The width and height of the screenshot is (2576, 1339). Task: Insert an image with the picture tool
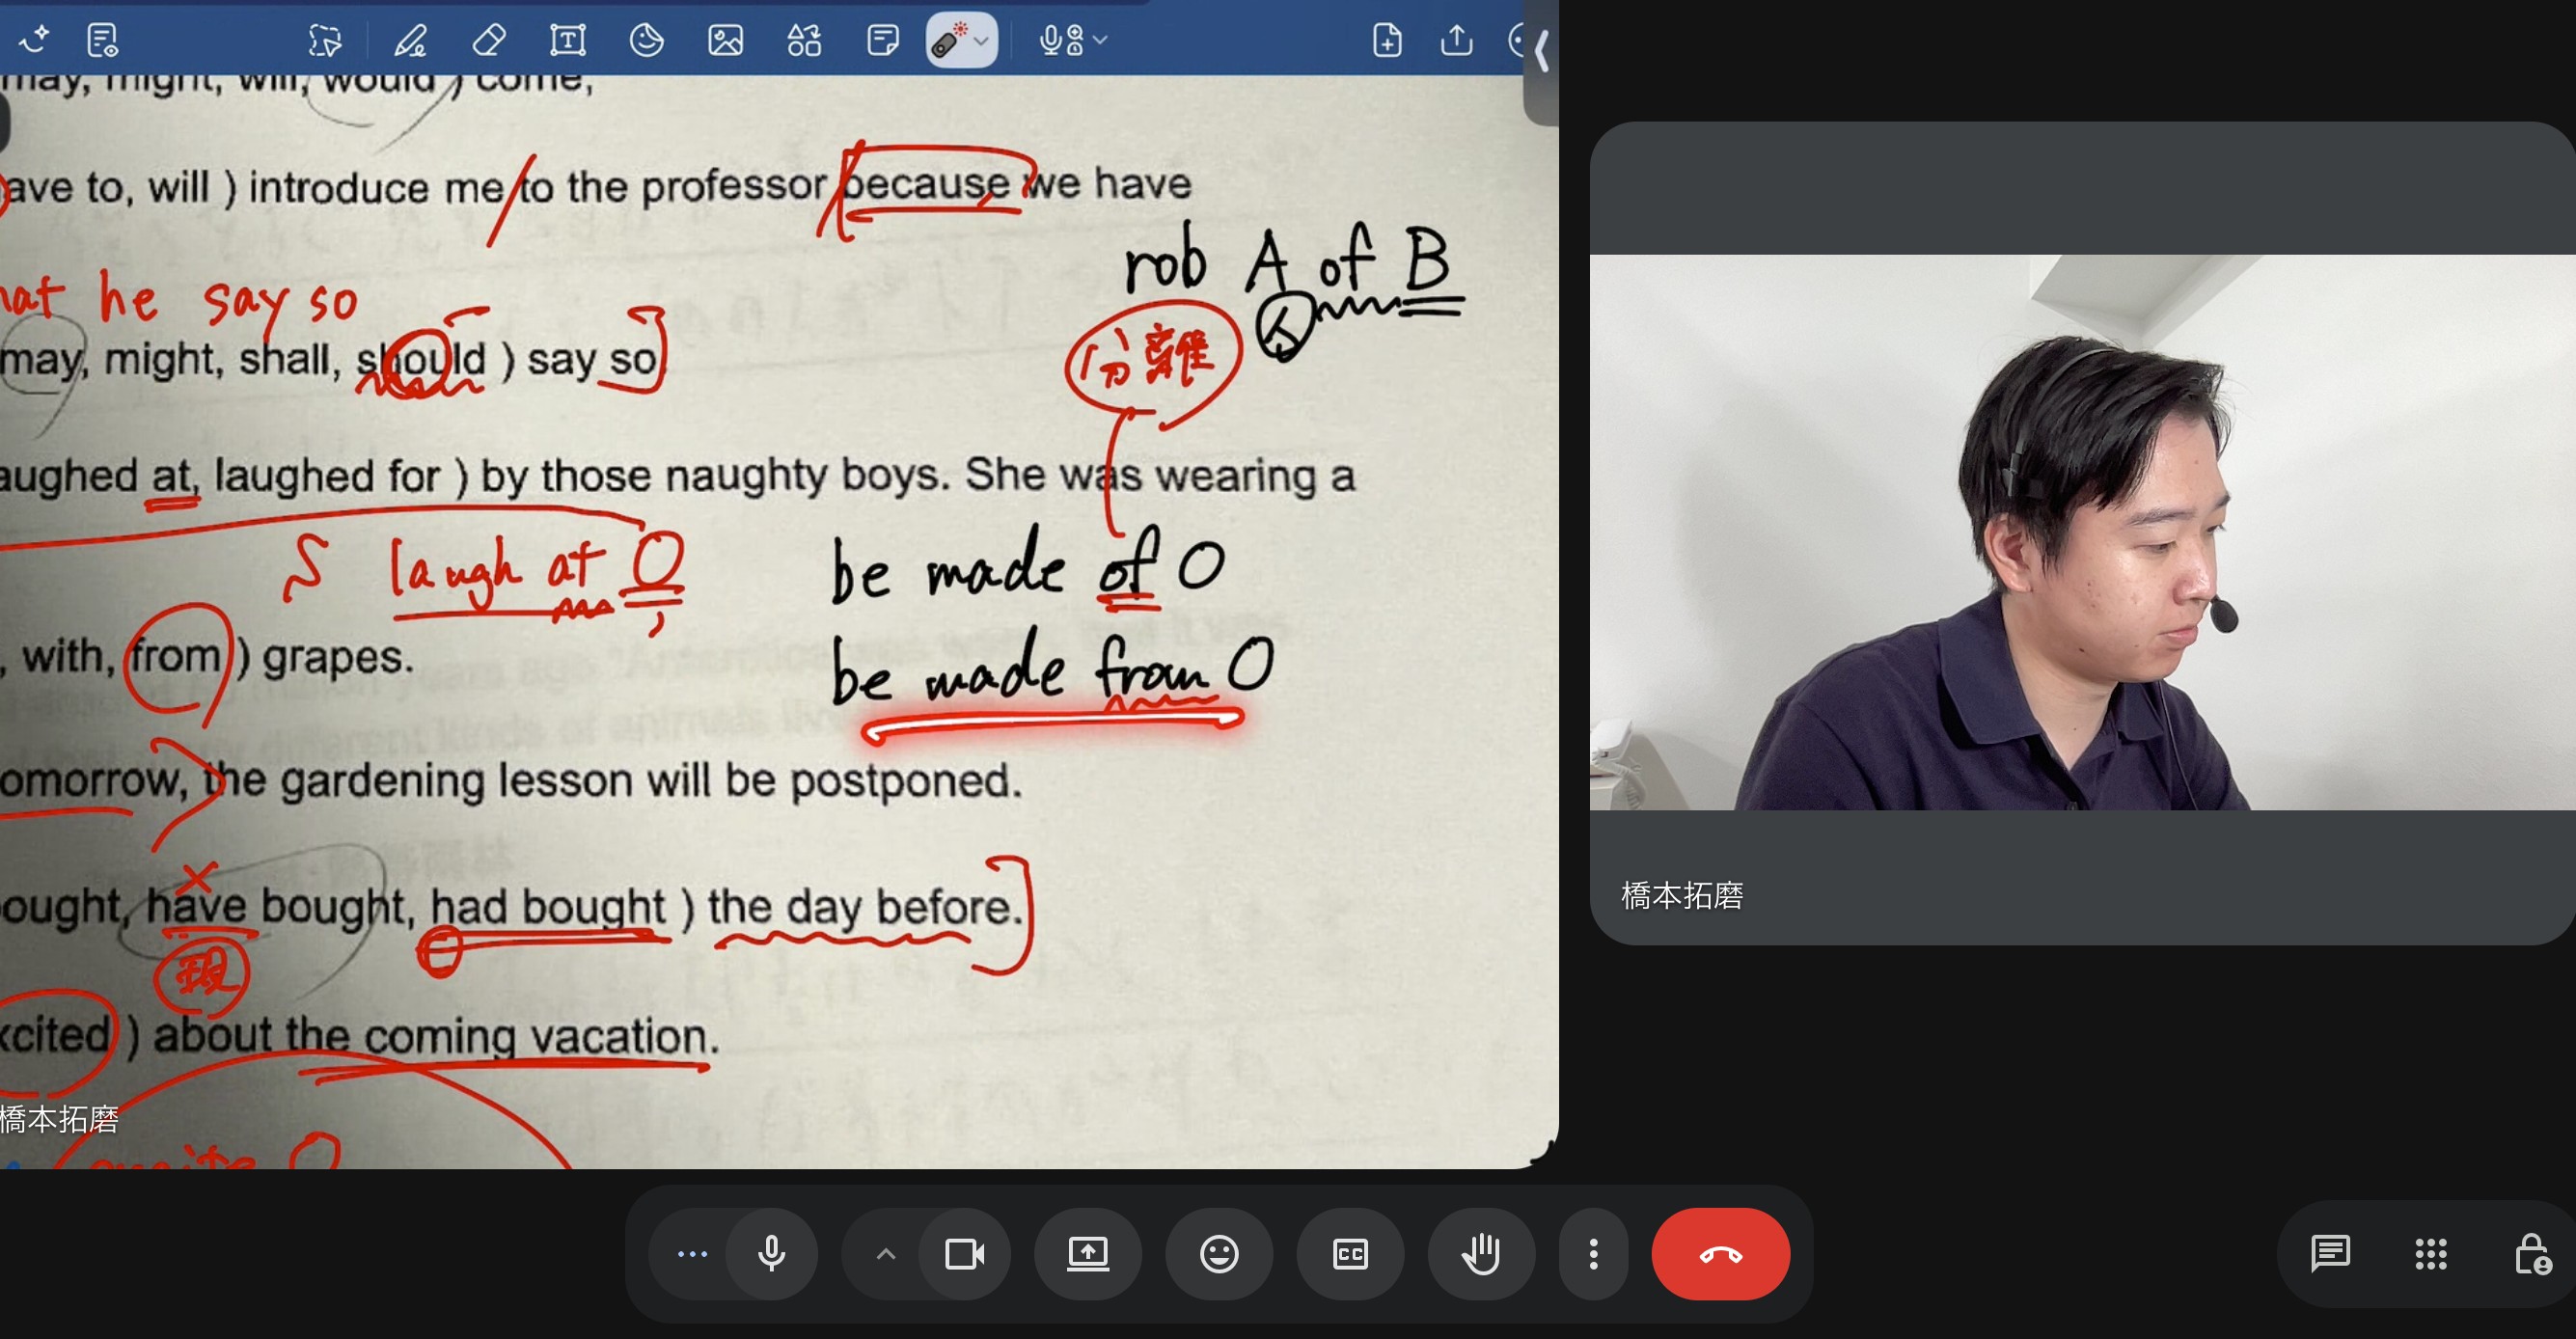pos(725,40)
